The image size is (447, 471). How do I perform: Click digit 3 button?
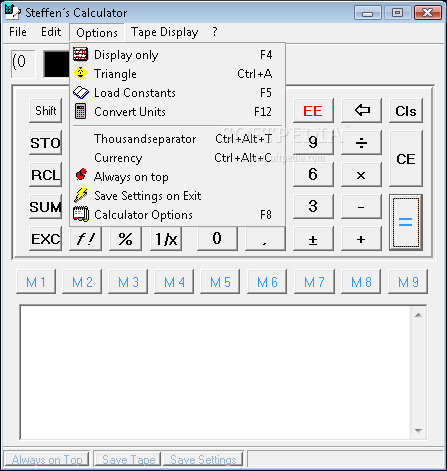[313, 207]
